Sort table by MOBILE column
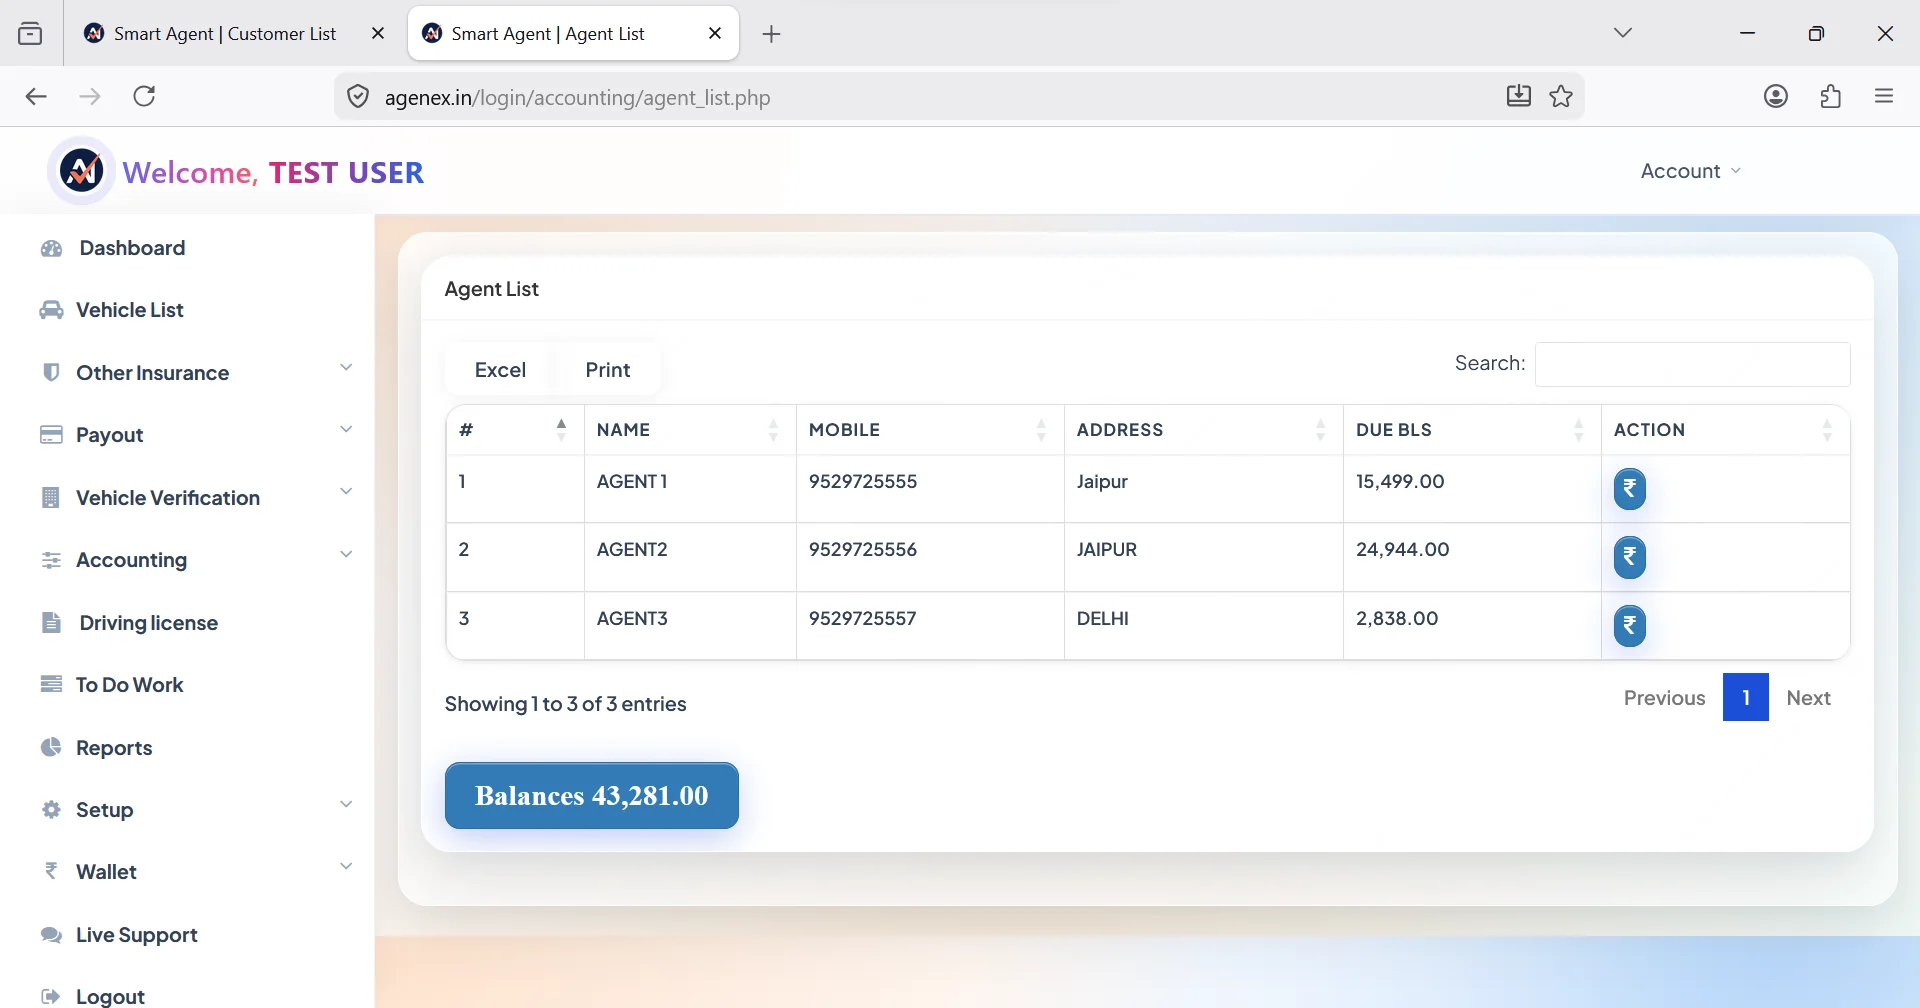 [x=930, y=430]
